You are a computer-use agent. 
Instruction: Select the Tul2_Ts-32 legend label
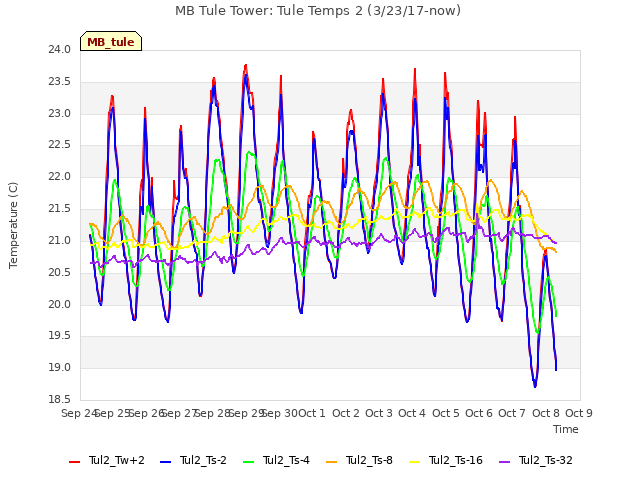click(x=546, y=460)
